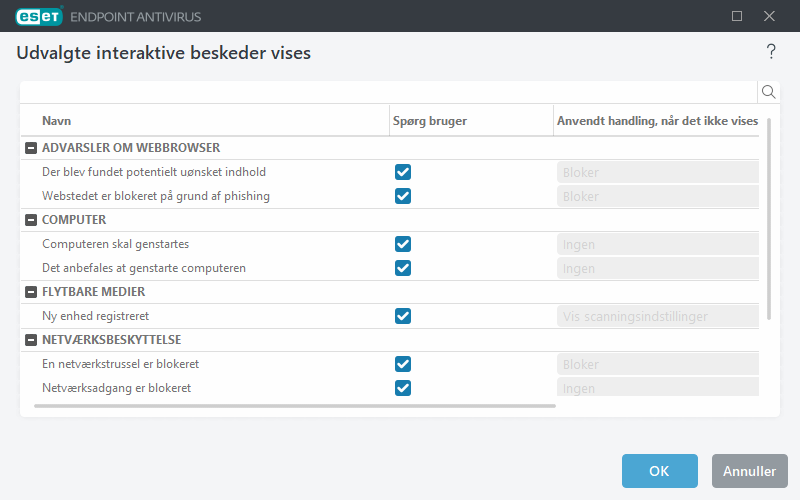Select row text 'Ny enhed registreret'
The height and width of the screenshot is (500, 800).
pos(95,316)
